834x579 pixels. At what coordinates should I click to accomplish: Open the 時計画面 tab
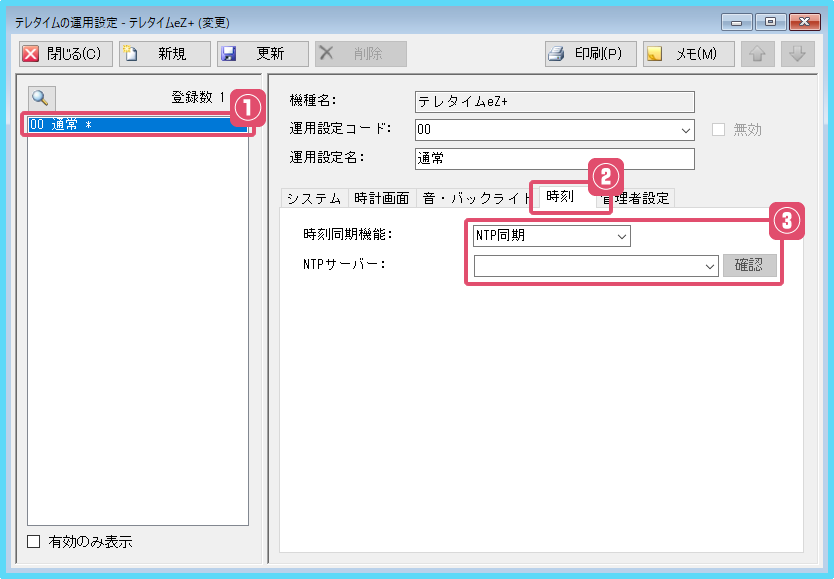[x=382, y=198]
